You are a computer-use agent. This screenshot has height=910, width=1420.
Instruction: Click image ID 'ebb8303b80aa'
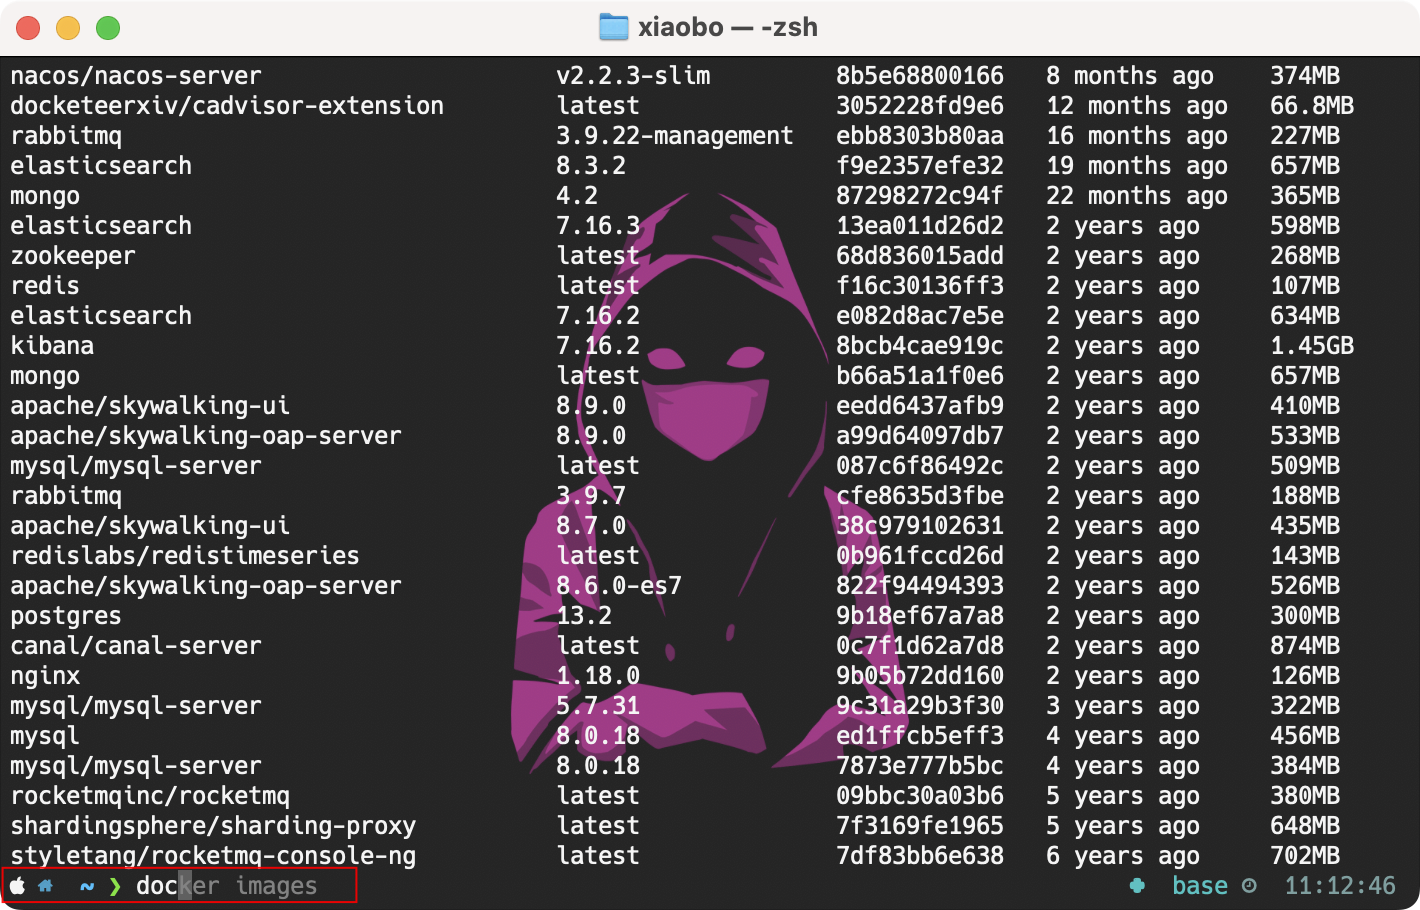tap(920, 136)
